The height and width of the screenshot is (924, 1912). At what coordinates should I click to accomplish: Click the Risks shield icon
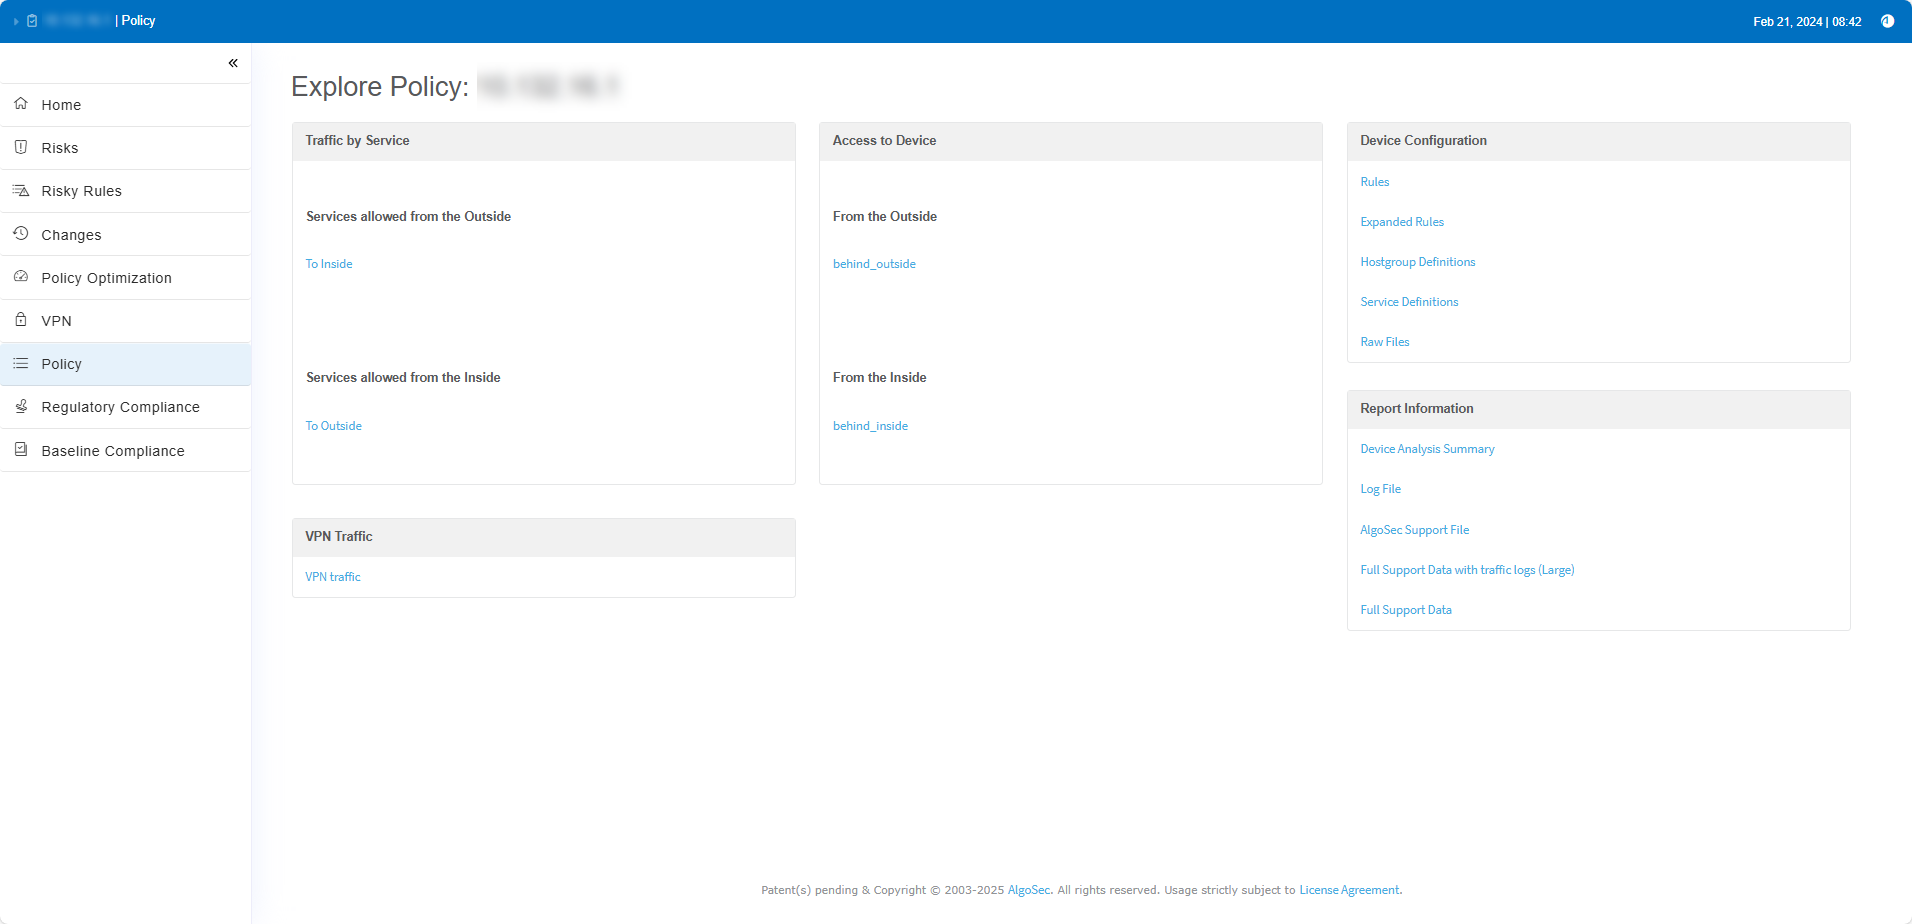pos(21,147)
